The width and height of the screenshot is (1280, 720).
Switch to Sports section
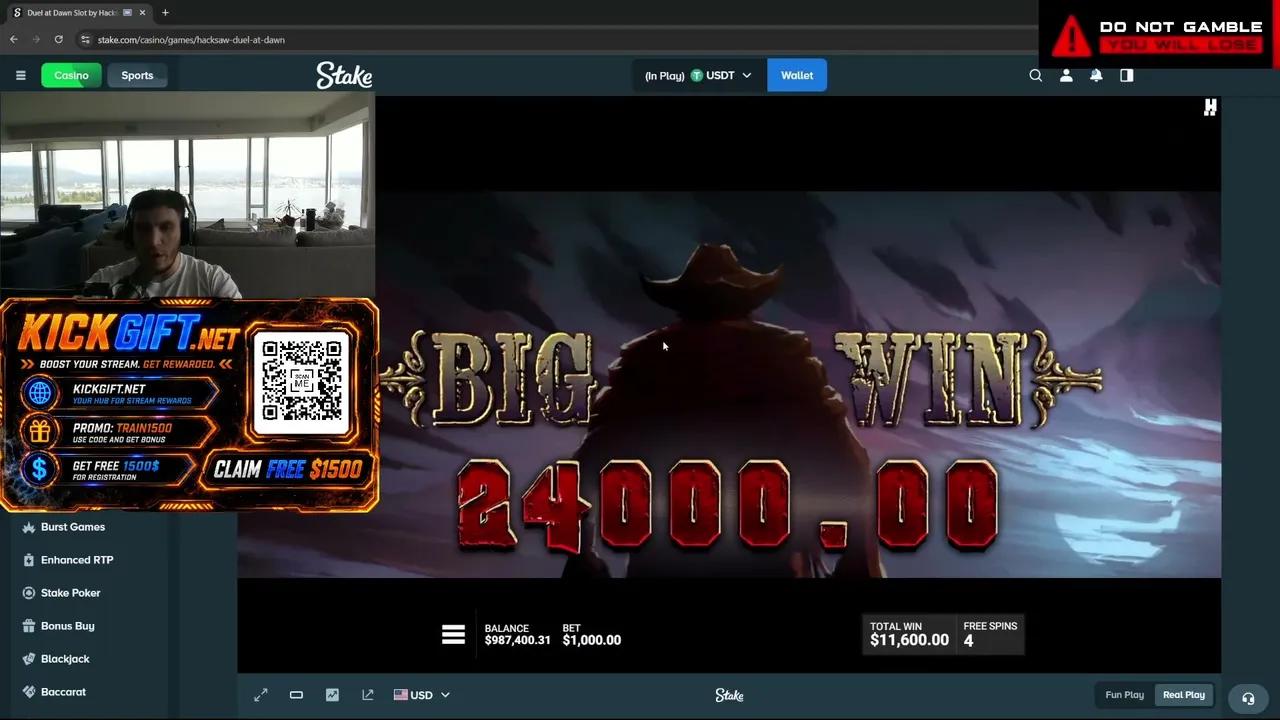tap(137, 76)
